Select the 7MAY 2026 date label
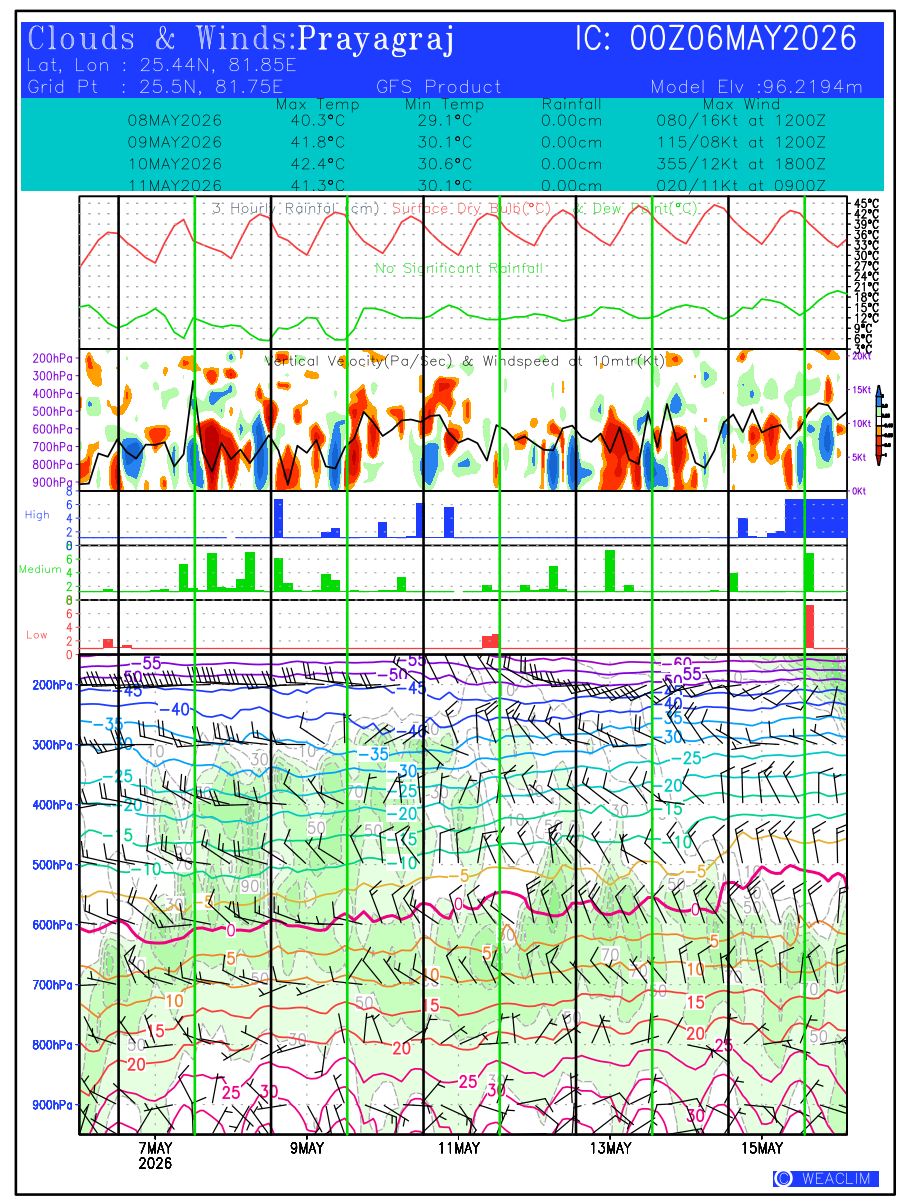The image size is (900, 1200). click(x=155, y=1155)
